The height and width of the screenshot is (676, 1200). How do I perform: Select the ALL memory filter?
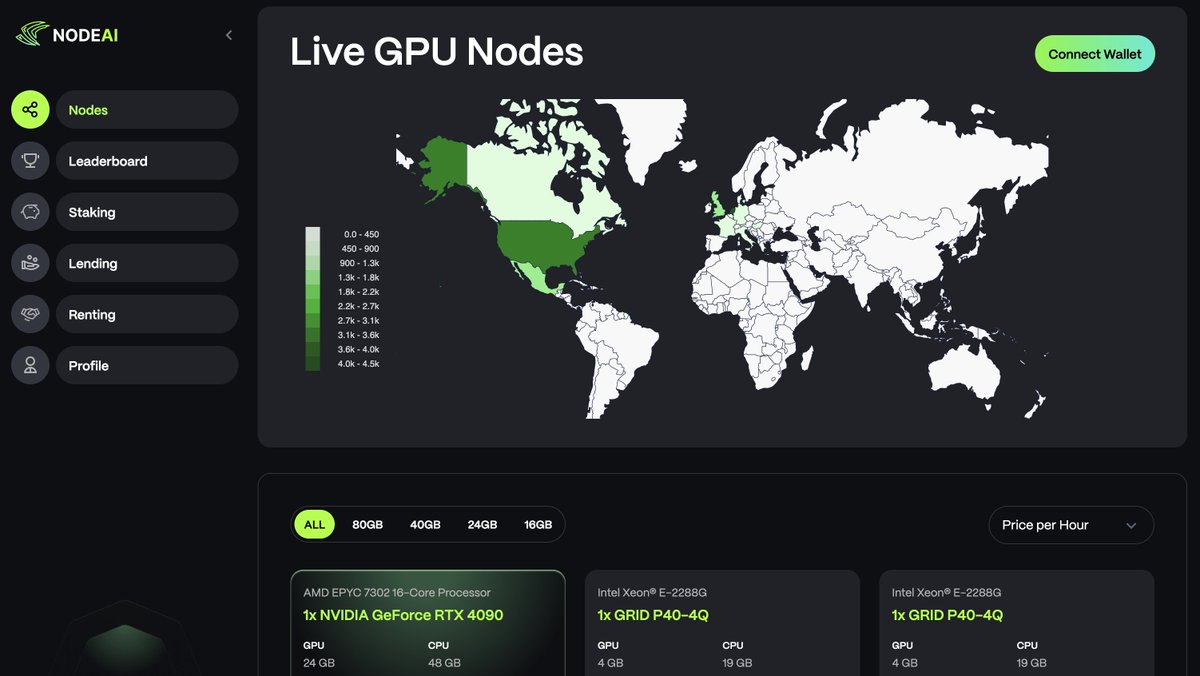point(315,525)
